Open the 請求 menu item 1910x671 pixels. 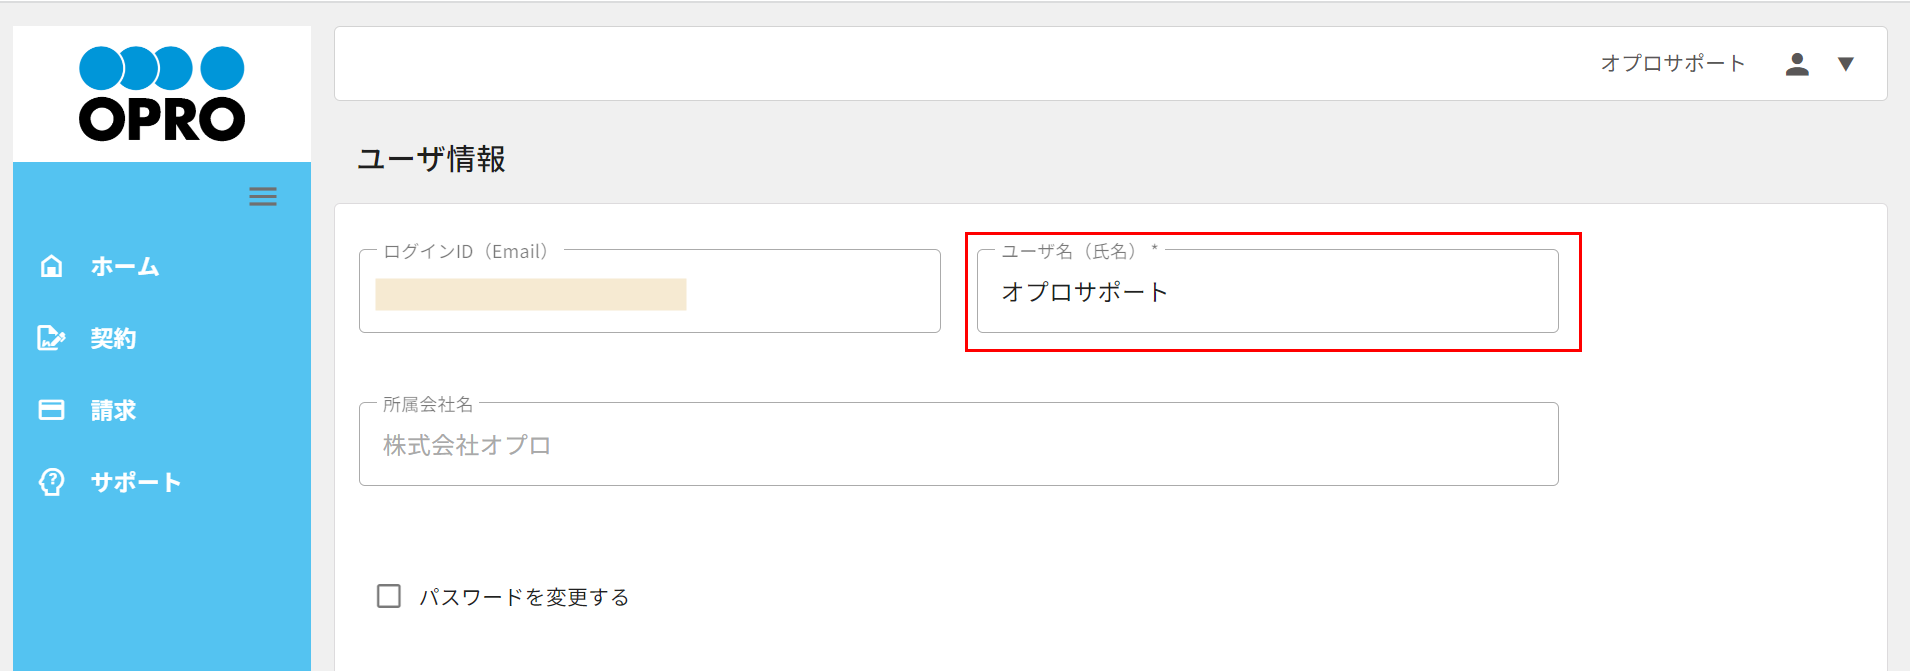(x=113, y=411)
